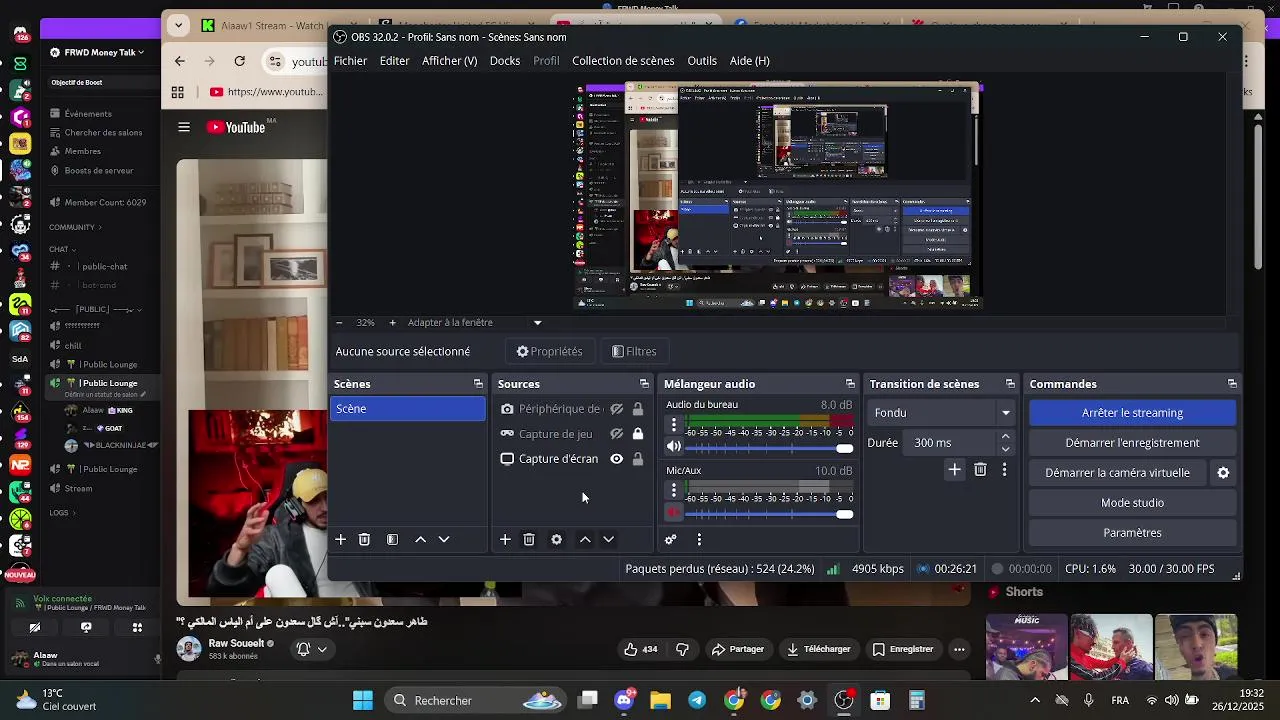Image resolution: width=1280 pixels, height=720 pixels.
Task: Open the Afficher (V) menu
Action: 449,61
